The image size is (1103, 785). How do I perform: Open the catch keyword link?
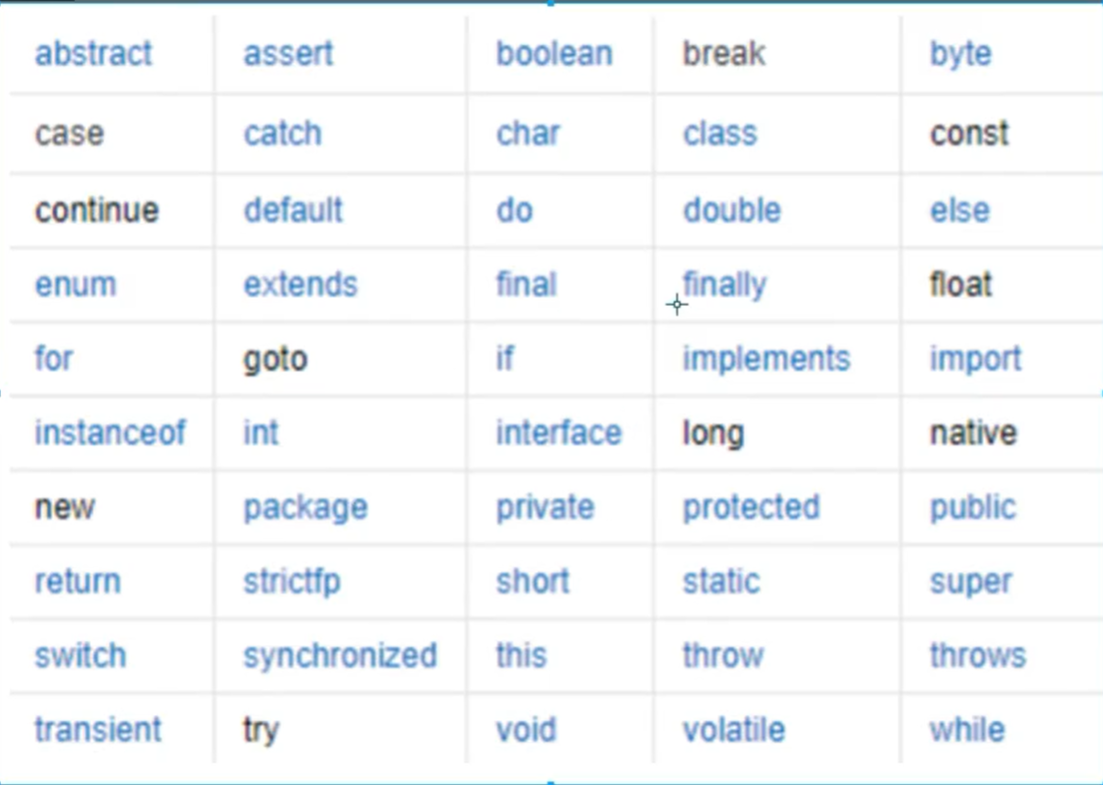283,133
